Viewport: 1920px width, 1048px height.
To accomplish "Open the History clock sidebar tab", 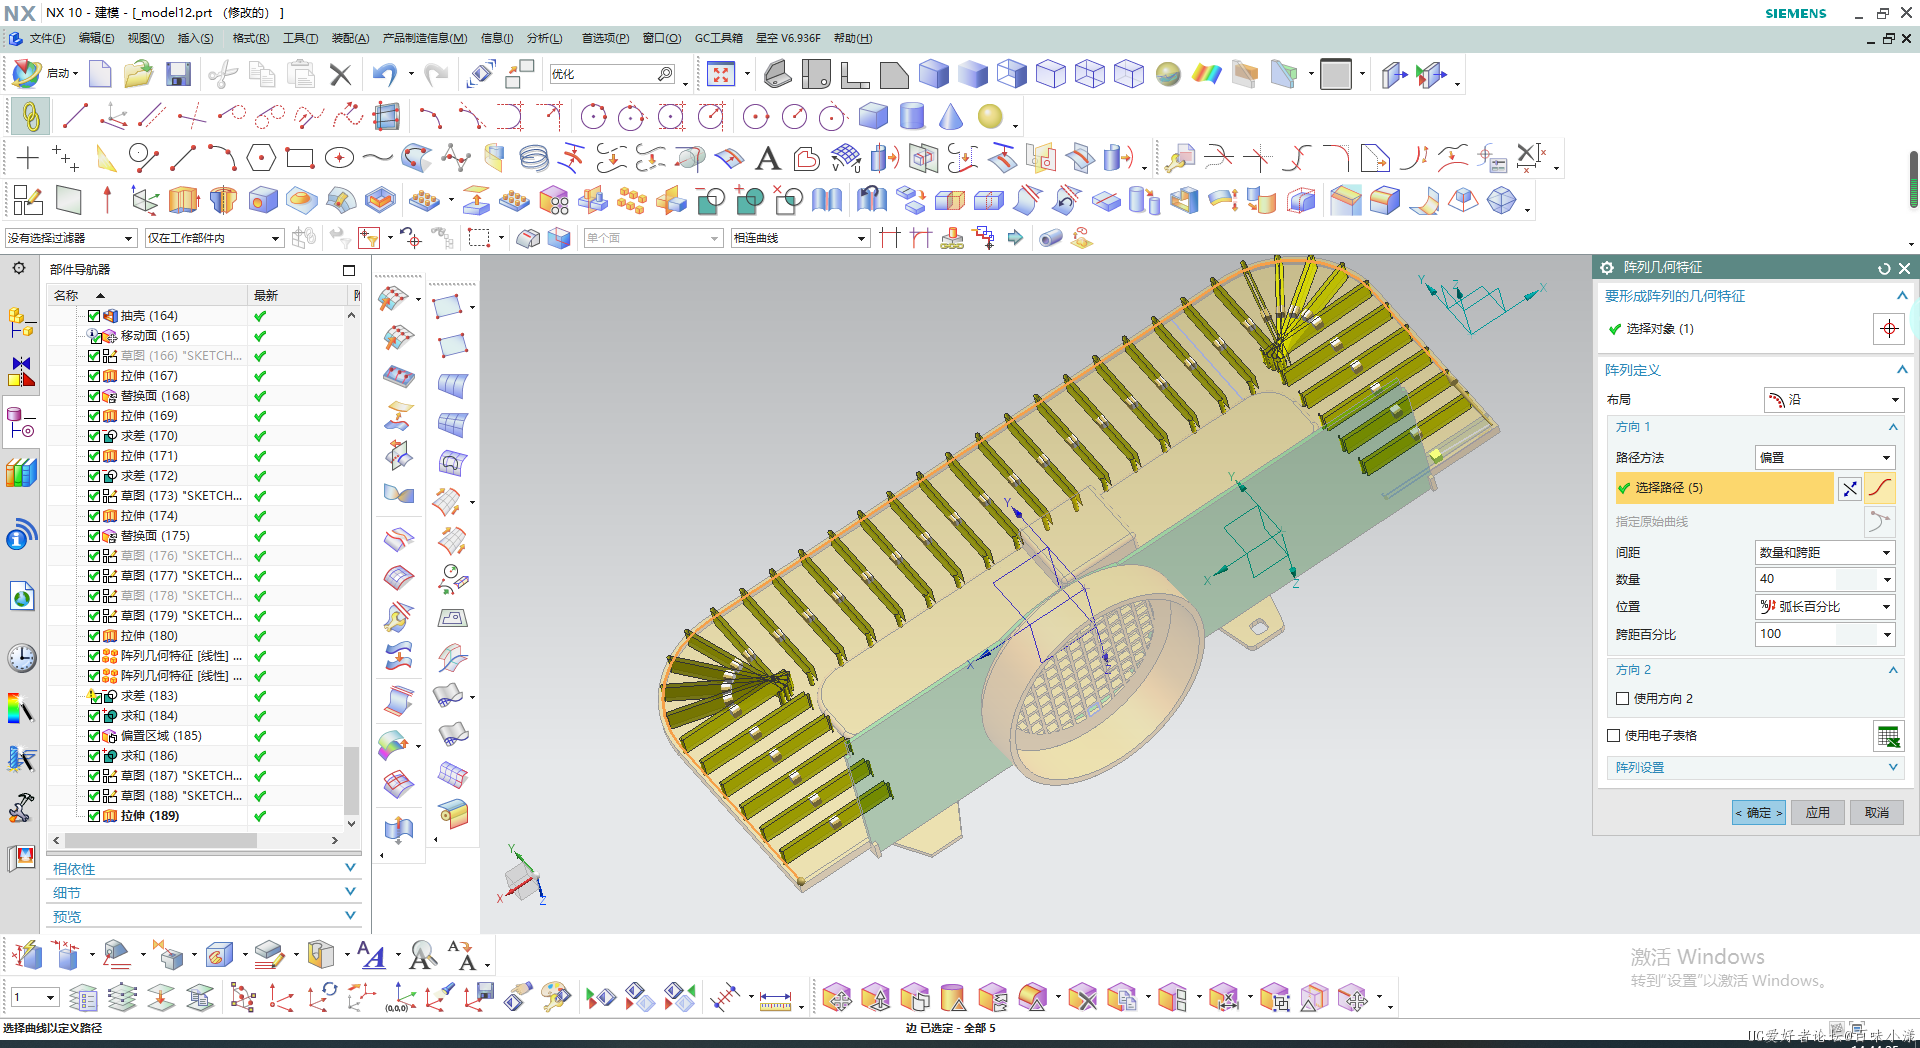I will click(21, 658).
